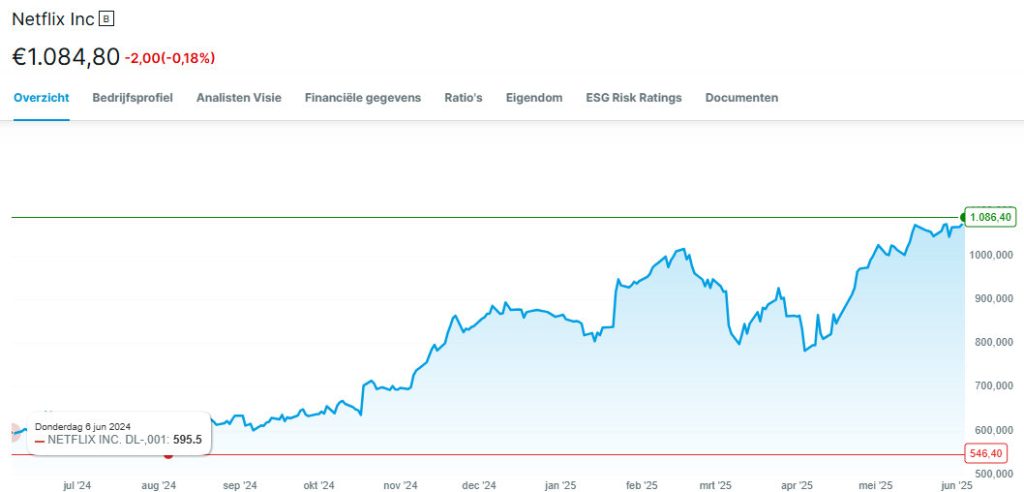Click the feb '25 label on time axis
This screenshot has width=1024, height=492.
641,485
